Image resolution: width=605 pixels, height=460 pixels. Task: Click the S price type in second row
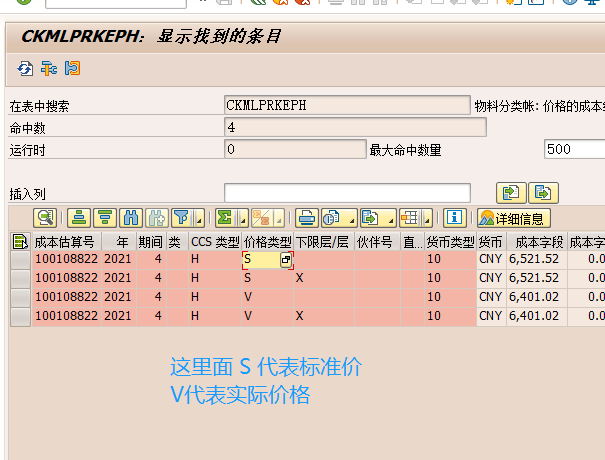[247, 278]
